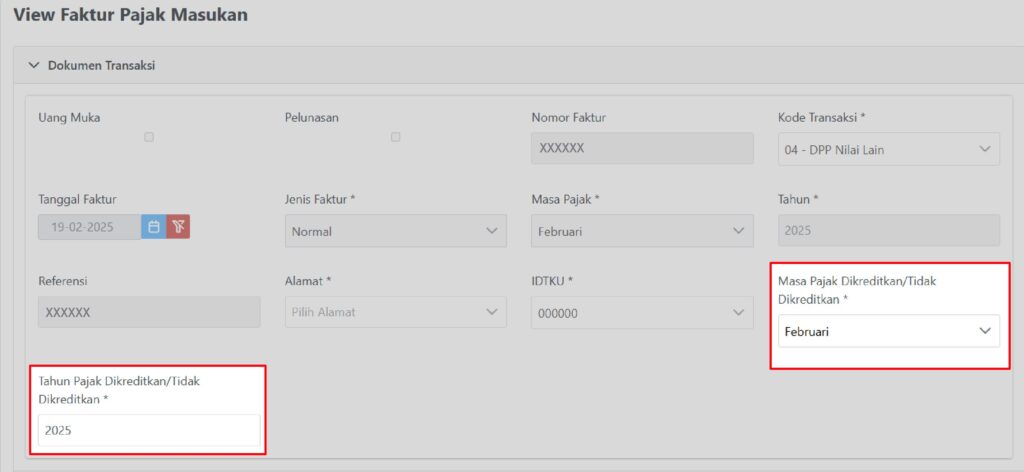This screenshot has height=472, width=1024.
Task: Toggle the Pelunasan checkbox
Action: point(395,137)
